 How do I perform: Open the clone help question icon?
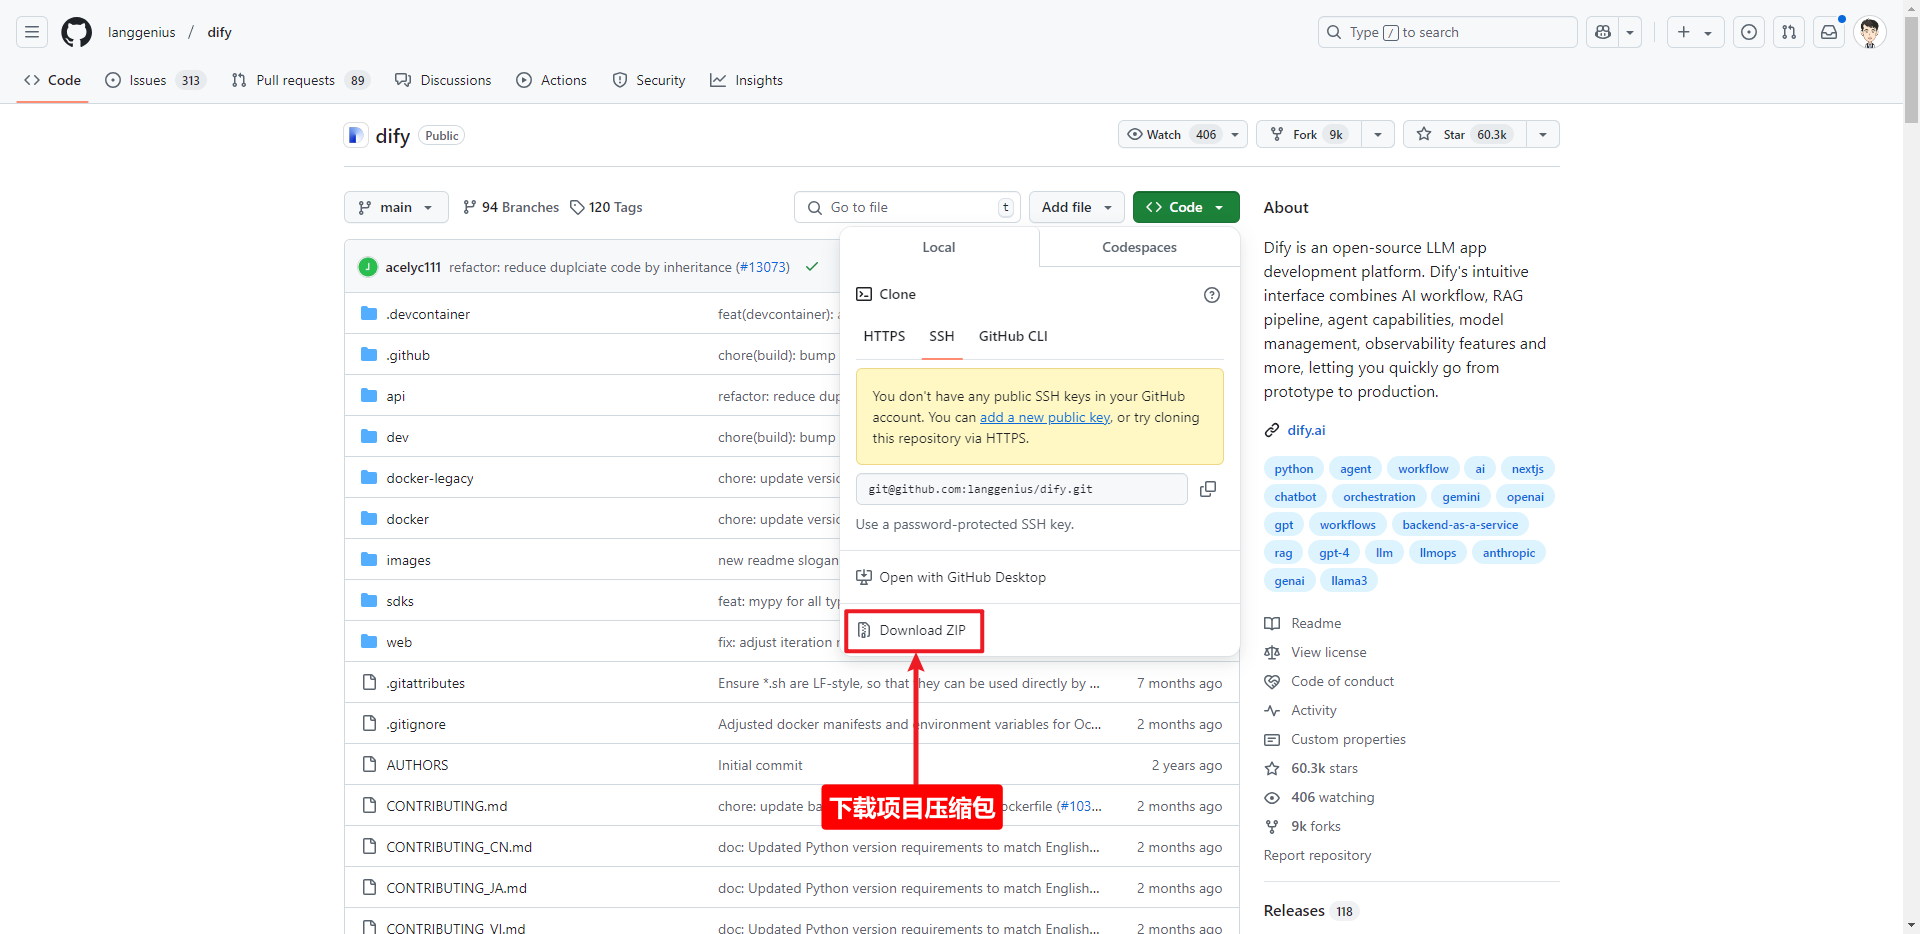click(x=1212, y=295)
